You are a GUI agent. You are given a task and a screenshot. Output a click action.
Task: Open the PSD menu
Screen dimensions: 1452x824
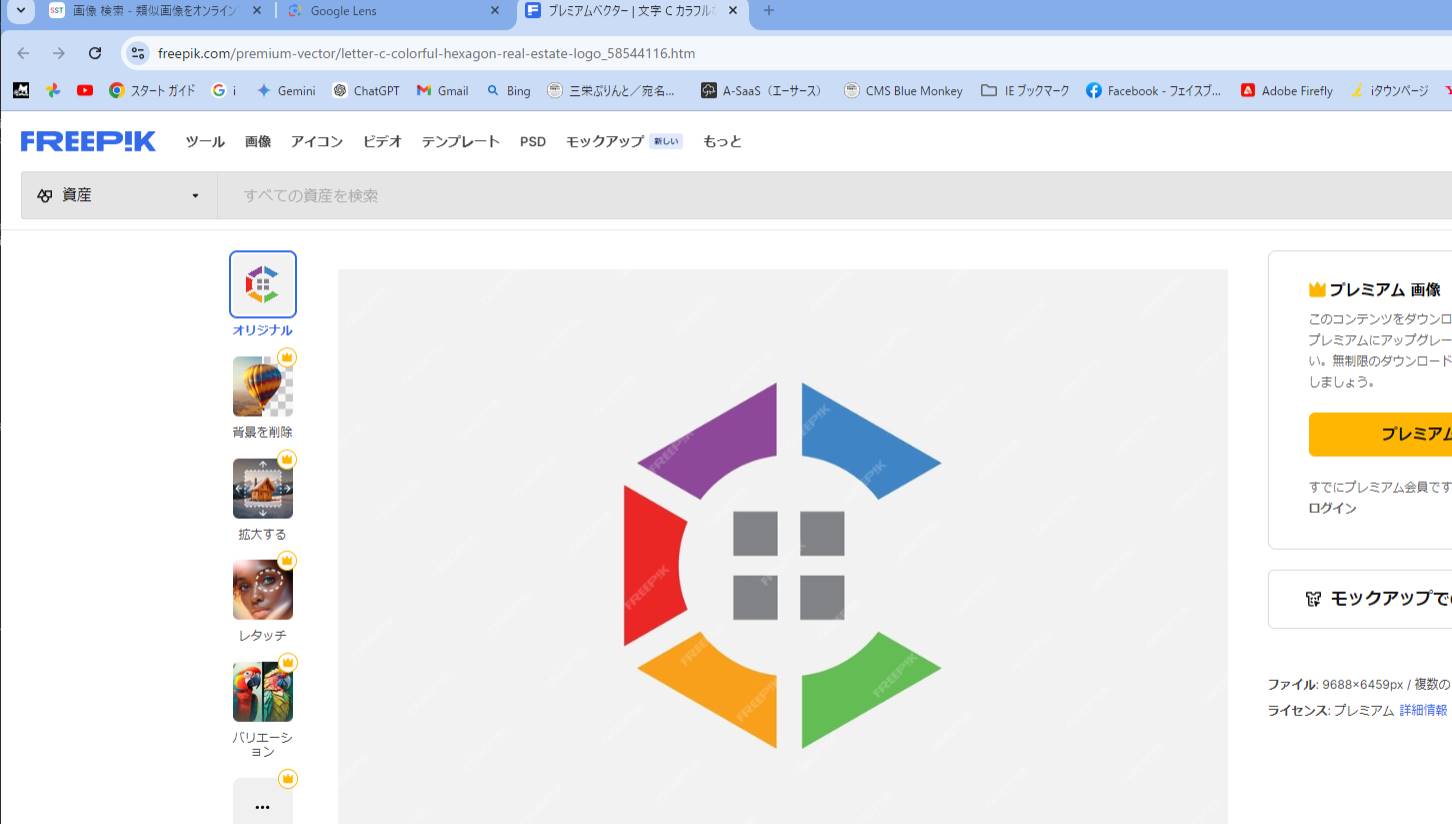click(x=533, y=141)
